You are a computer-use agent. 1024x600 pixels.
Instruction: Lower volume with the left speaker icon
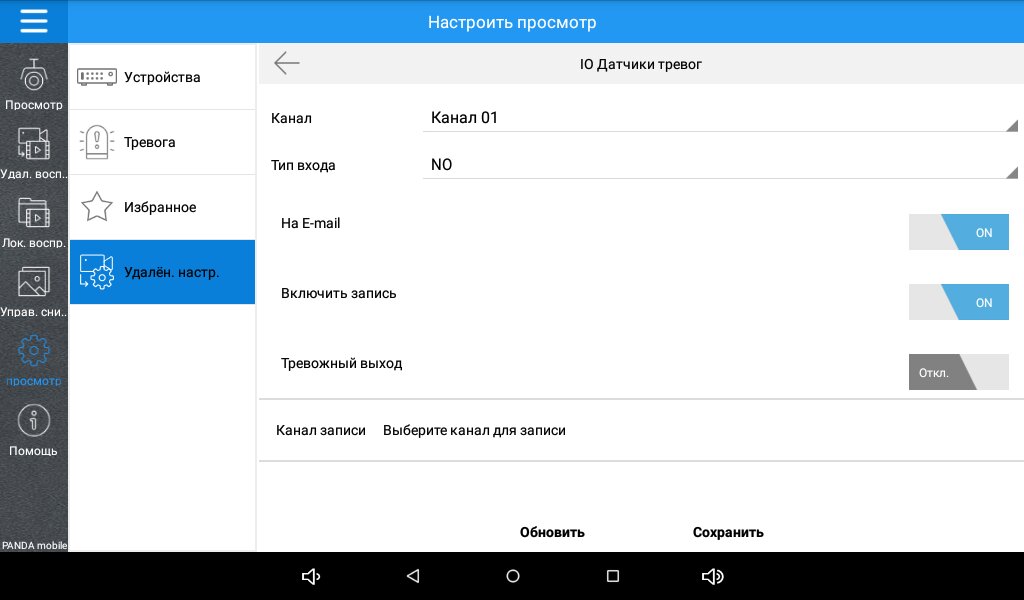(311, 576)
